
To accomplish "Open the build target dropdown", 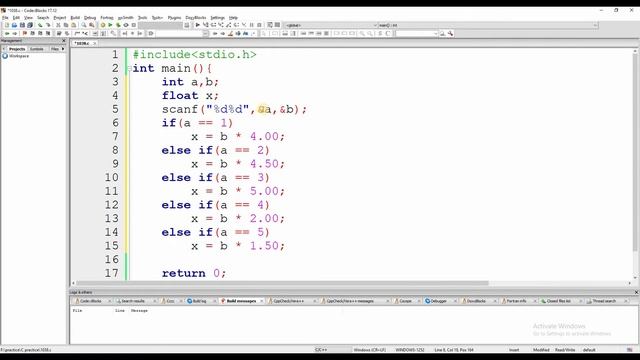I will pos(160,25).
